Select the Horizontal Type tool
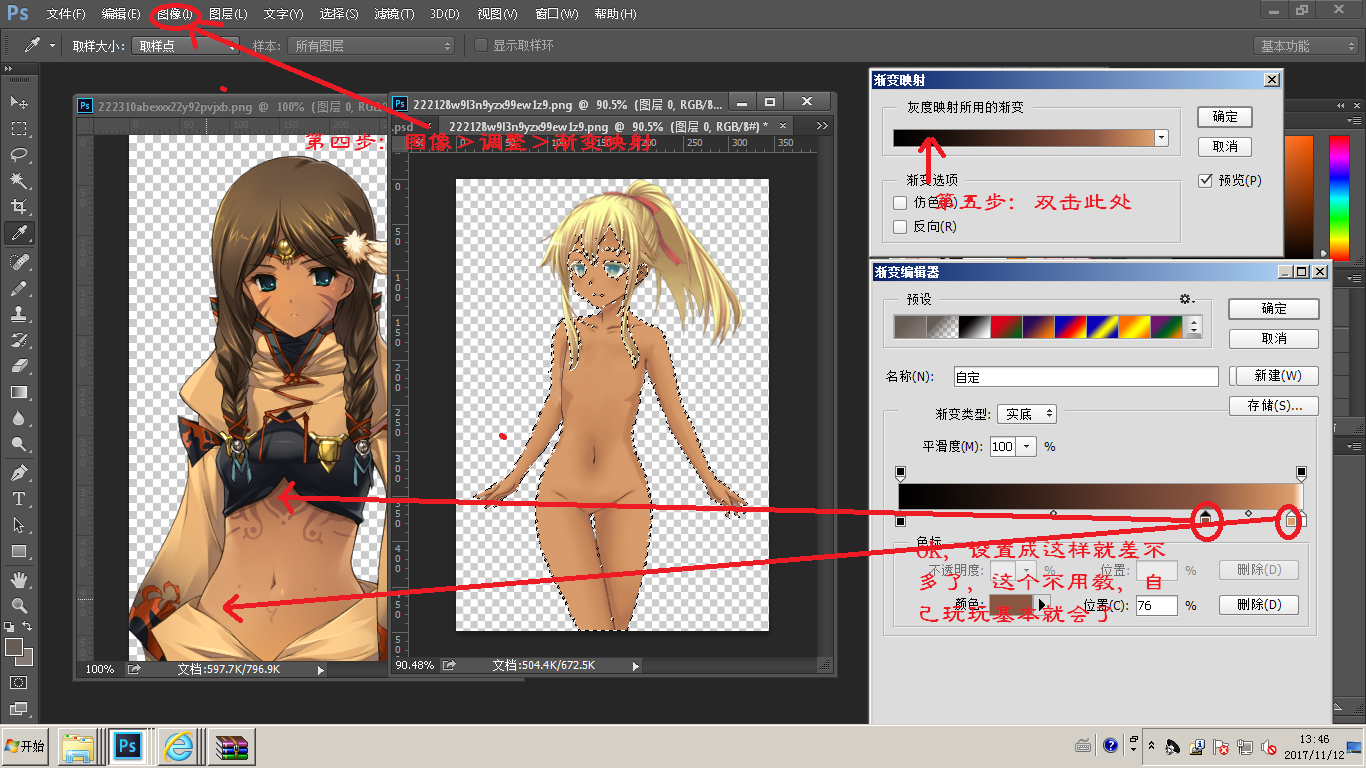This screenshot has width=1366, height=768. [x=19, y=498]
